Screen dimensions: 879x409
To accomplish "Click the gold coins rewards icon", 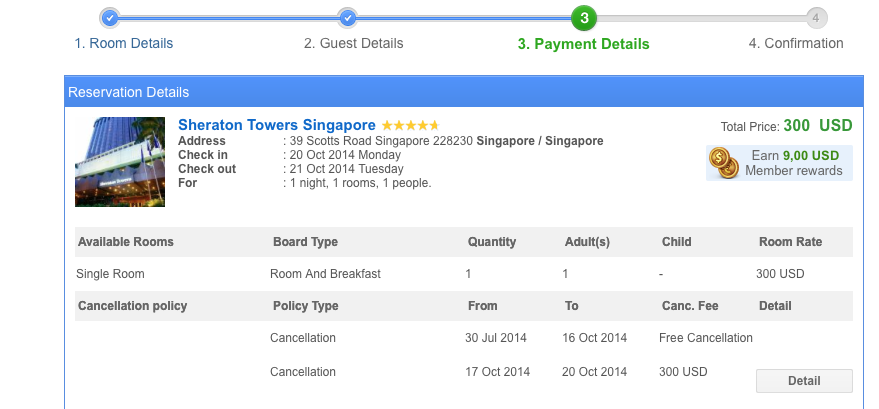I will pos(724,162).
